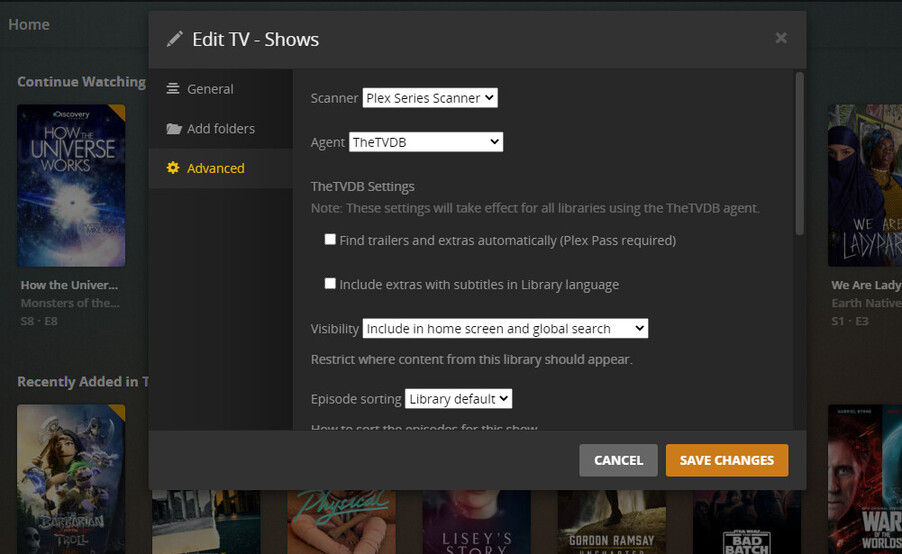
Task: Check Include extras with subtitles option
Action: [x=330, y=284]
